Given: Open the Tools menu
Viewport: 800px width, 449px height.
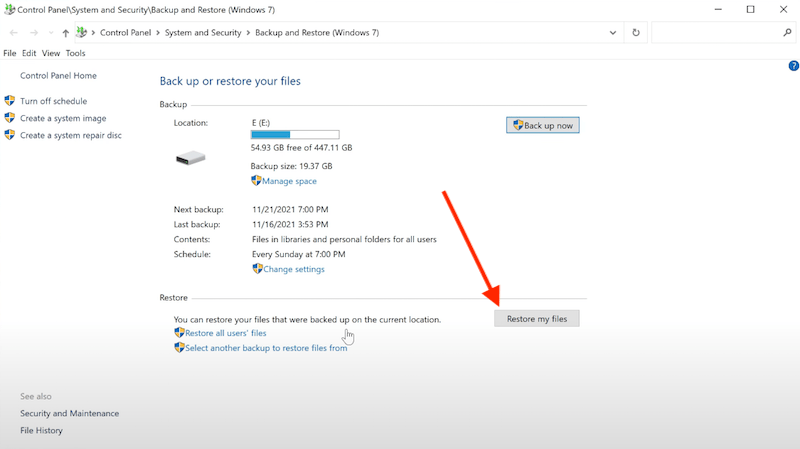Looking at the screenshot, I should pos(76,53).
